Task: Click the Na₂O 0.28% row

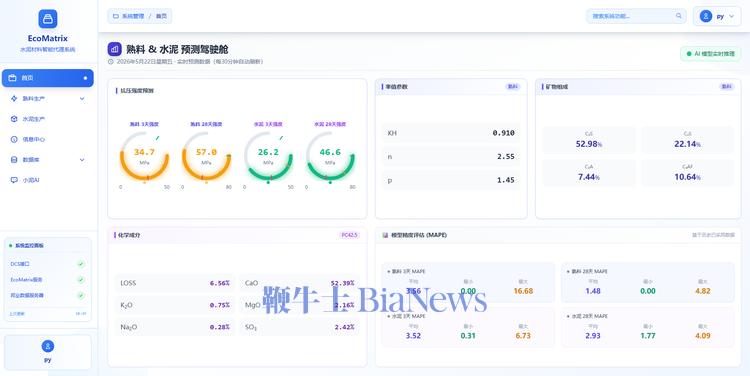Action: point(175,327)
